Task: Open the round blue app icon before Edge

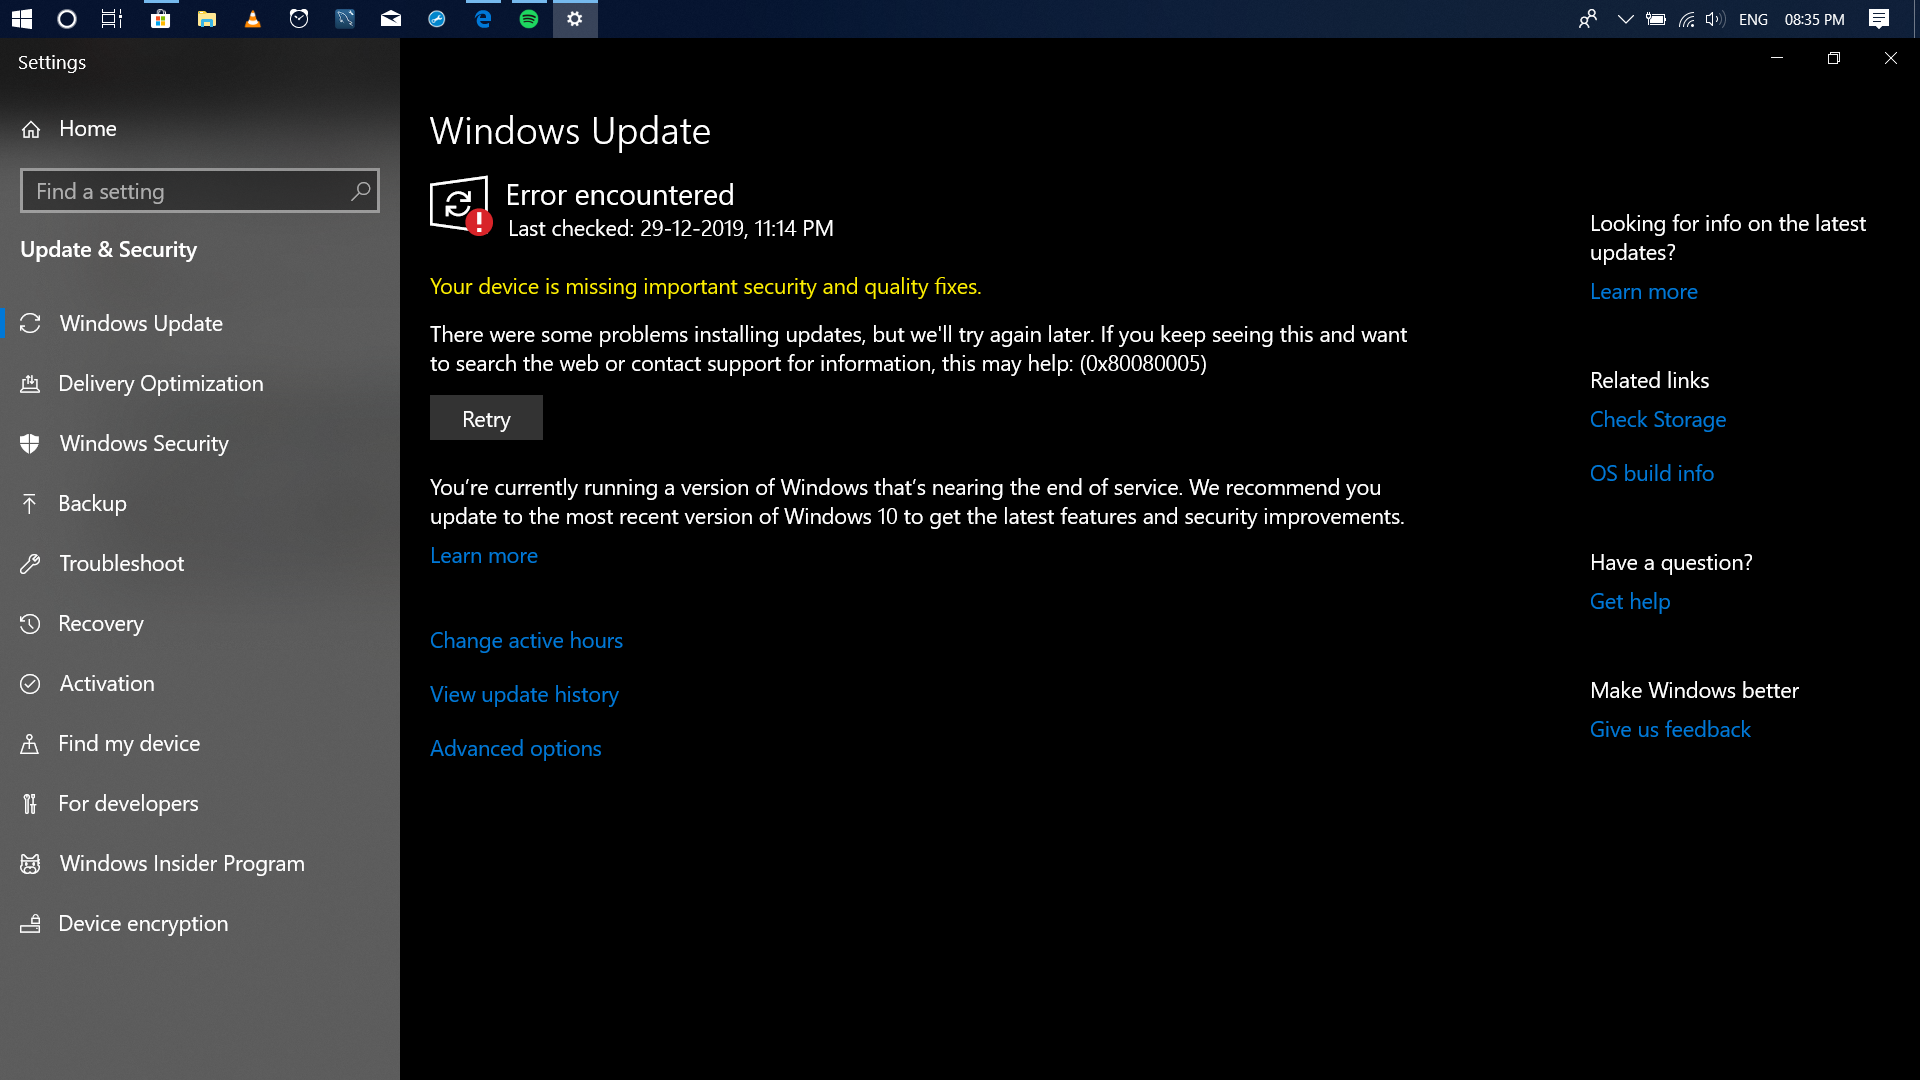Action: [437, 19]
